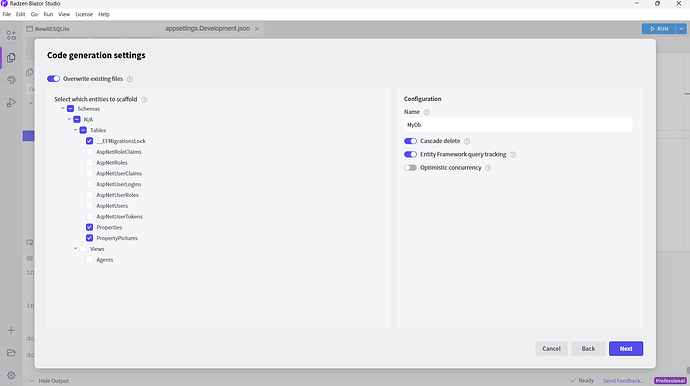
Task: Collapse the Tables tree node
Action: coord(75,130)
